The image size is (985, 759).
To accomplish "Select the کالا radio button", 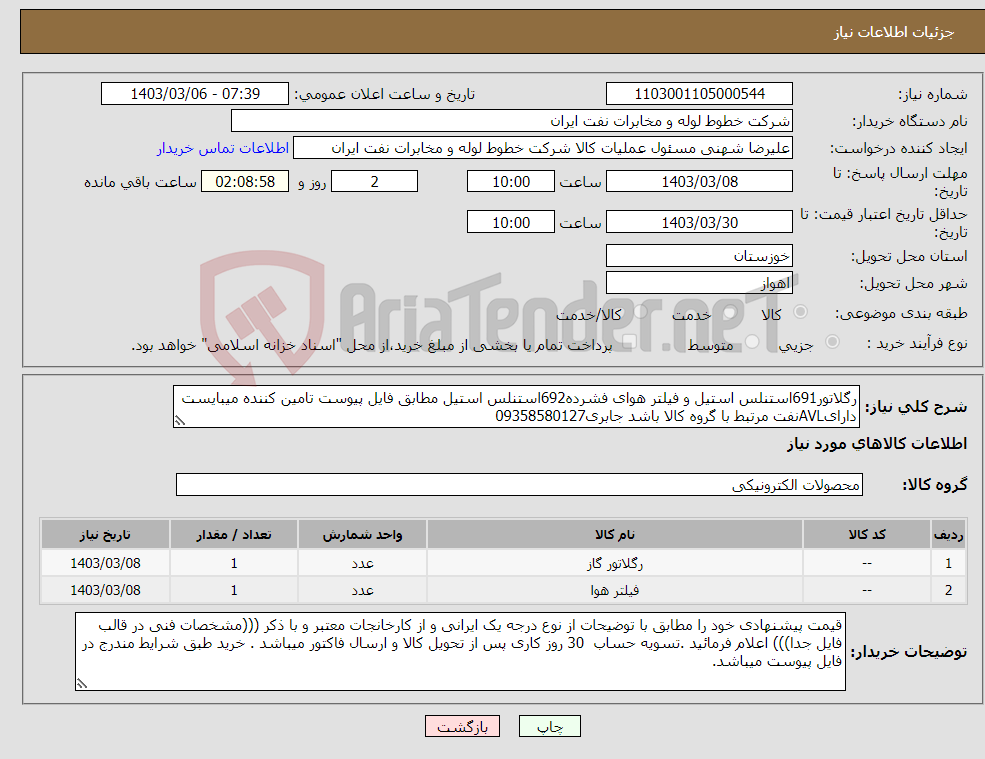I will click(x=800, y=312).
